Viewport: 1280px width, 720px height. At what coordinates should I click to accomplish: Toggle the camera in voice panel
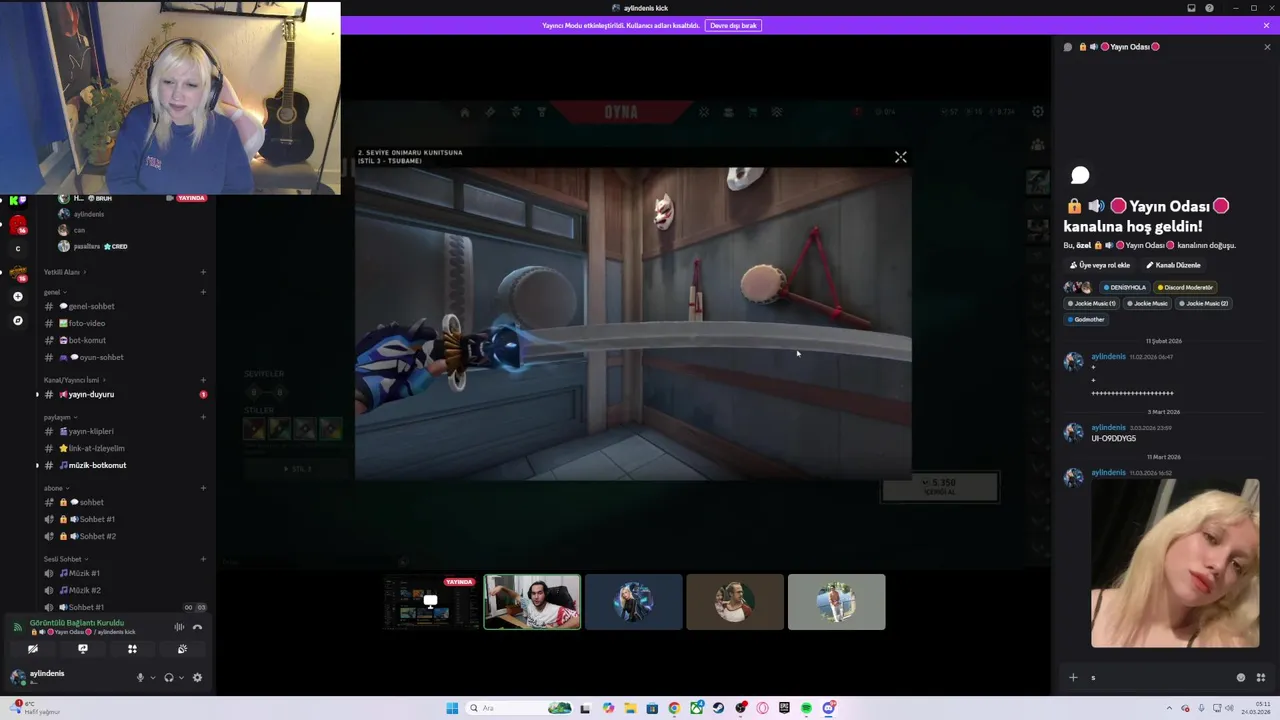click(33, 649)
